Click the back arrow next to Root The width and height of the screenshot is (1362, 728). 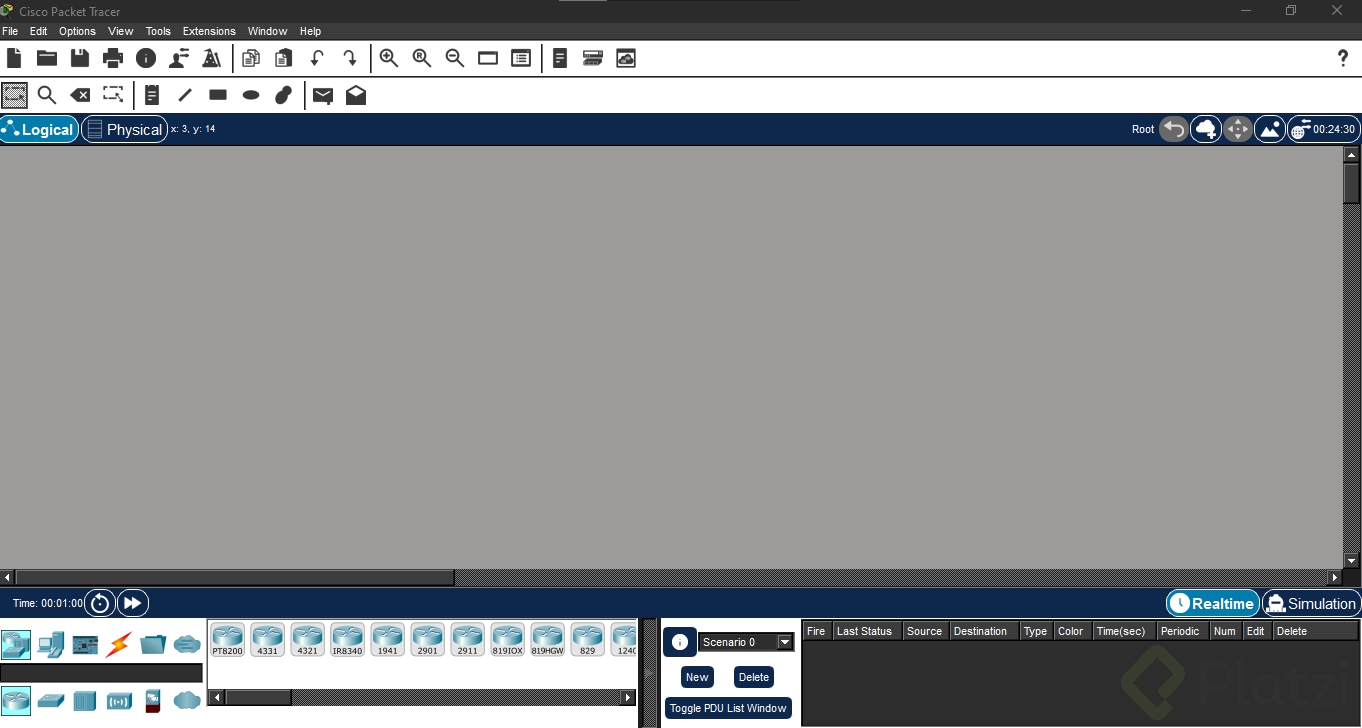pos(1173,129)
